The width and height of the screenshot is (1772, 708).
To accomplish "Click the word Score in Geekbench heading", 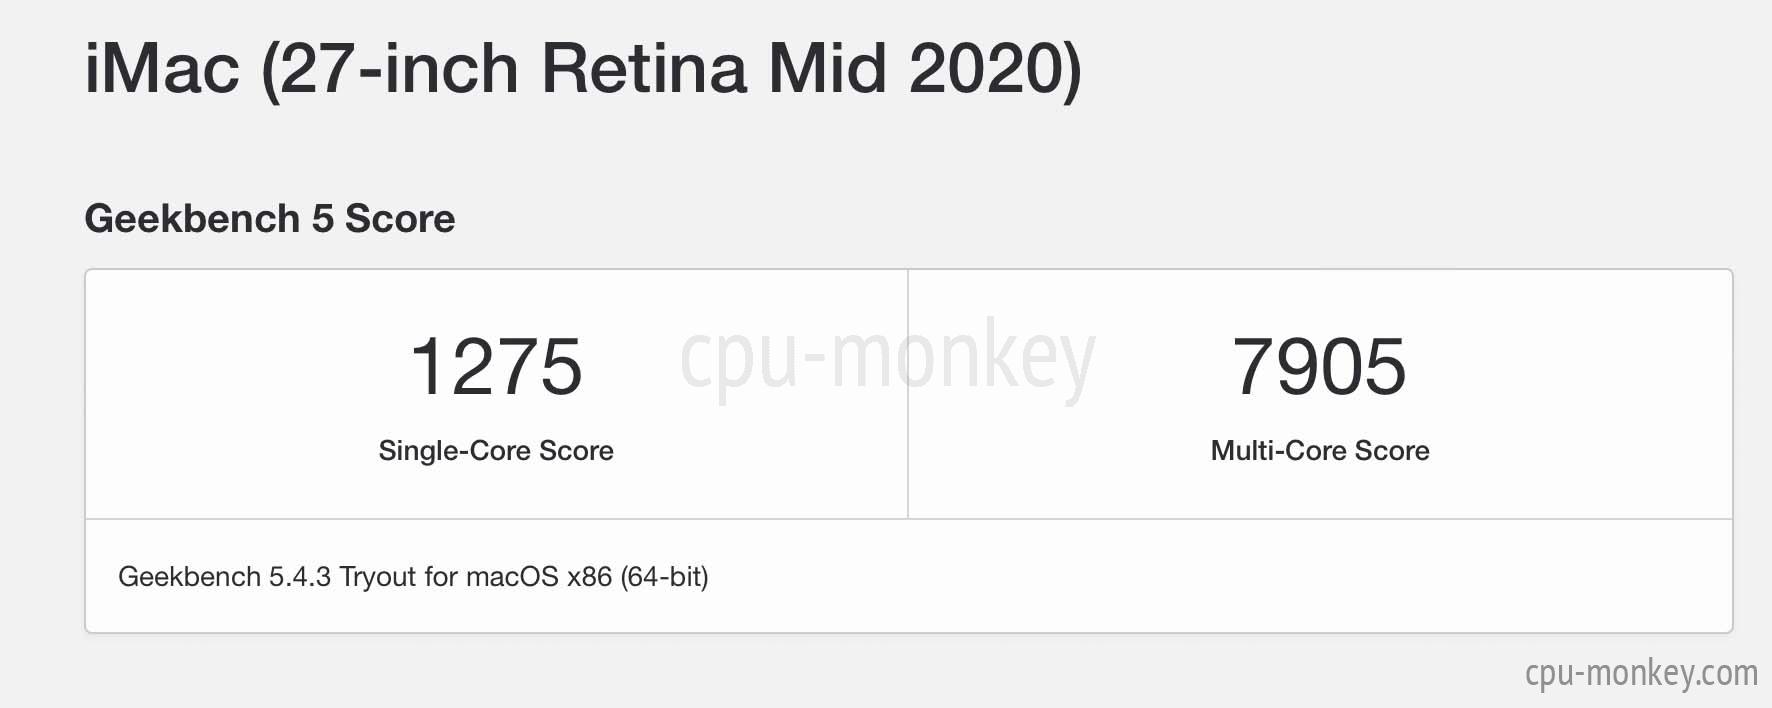I will (400, 218).
